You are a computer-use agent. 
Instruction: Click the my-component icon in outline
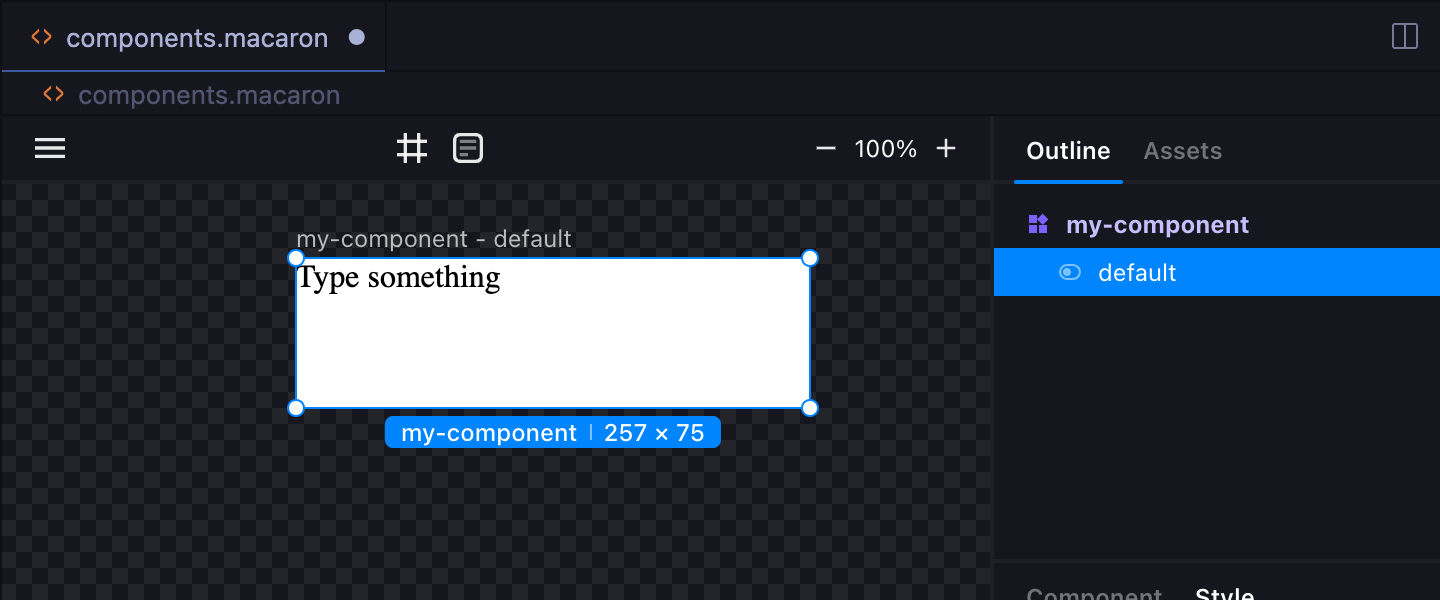1038,224
